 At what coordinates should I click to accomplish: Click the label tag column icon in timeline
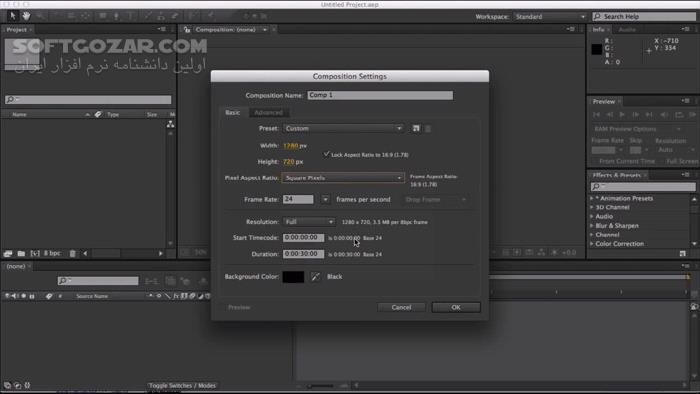pyautogui.click(x=49, y=296)
